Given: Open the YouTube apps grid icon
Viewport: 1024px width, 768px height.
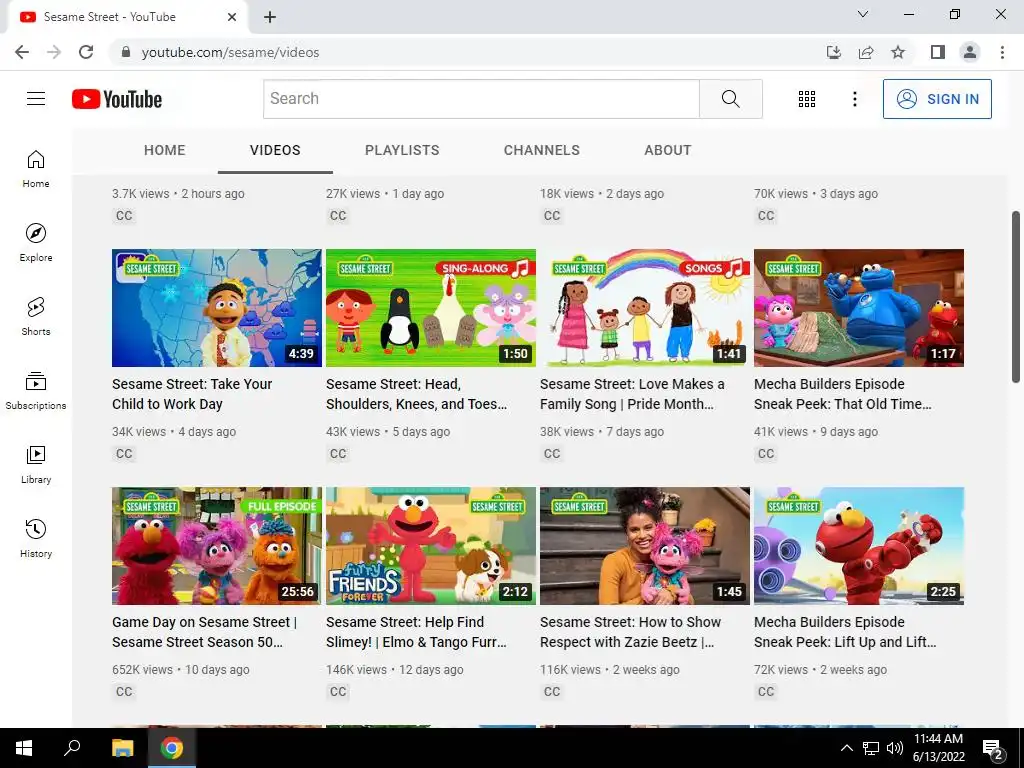Looking at the screenshot, I should click(x=807, y=99).
